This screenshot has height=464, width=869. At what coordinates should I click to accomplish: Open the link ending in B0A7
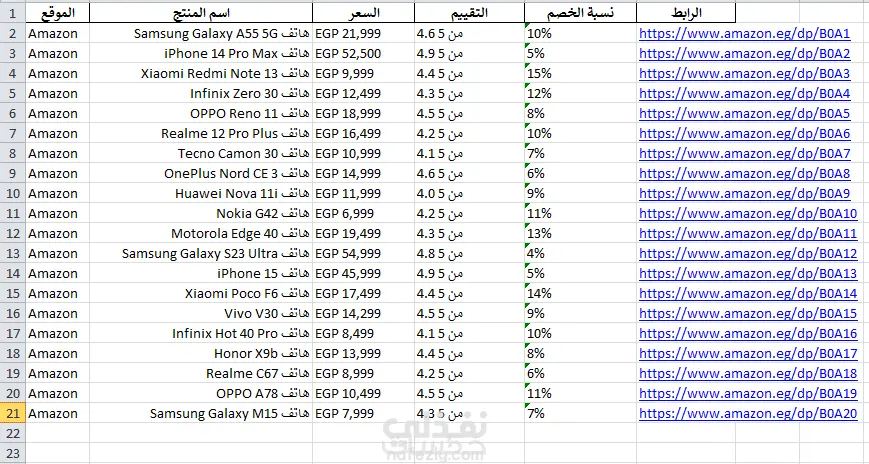(x=743, y=153)
